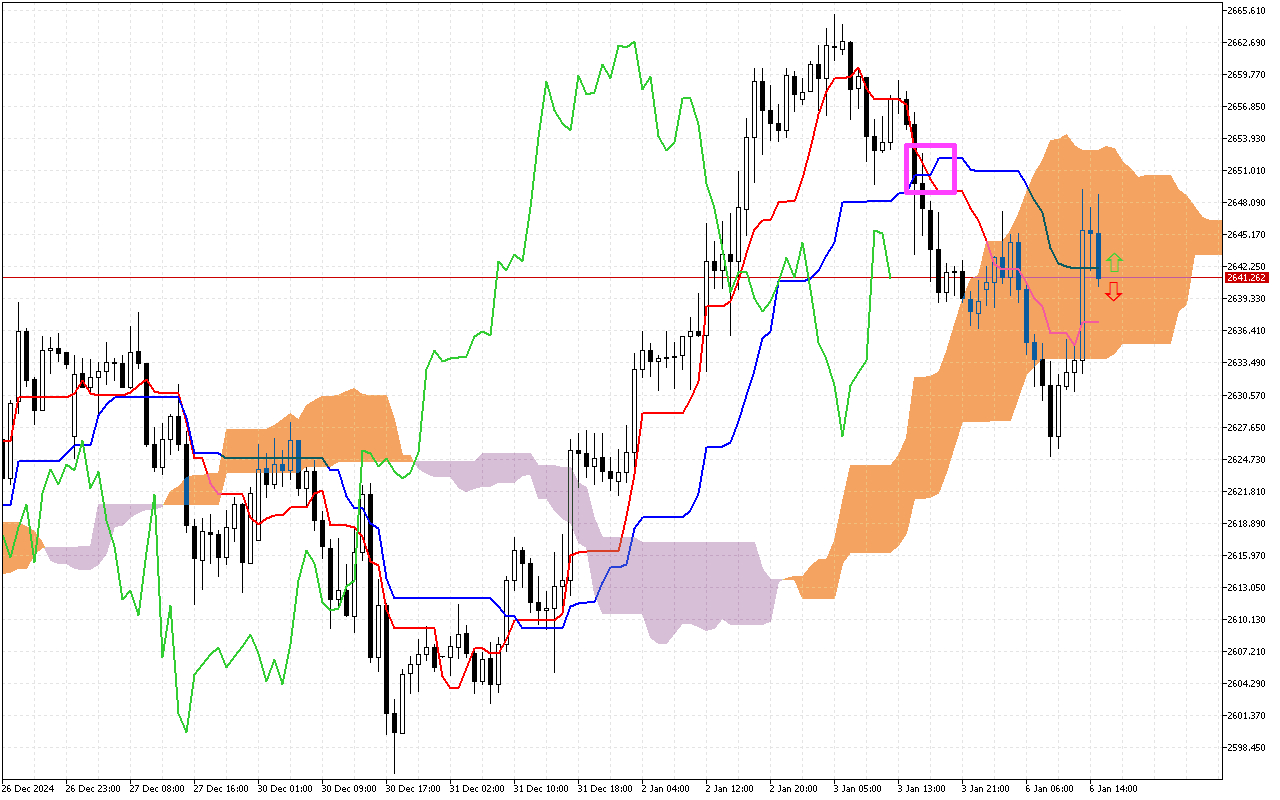Screen dimensions: 1280x800
Task: Click the green up arrow marker
Action: coord(1114,263)
